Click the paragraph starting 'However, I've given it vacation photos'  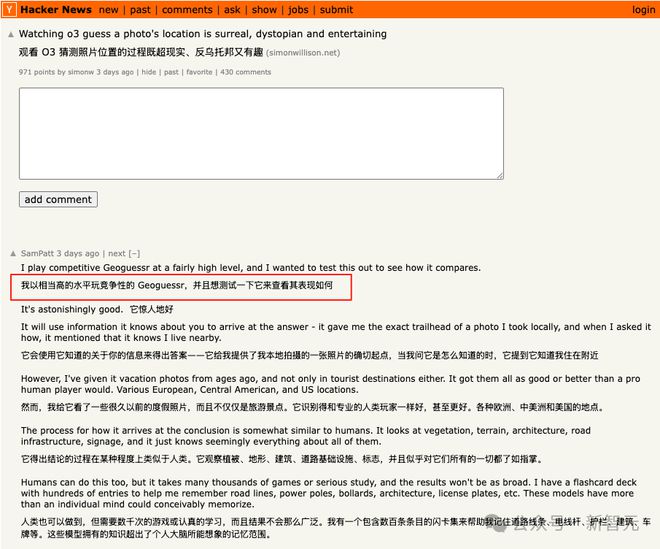click(330, 384)
